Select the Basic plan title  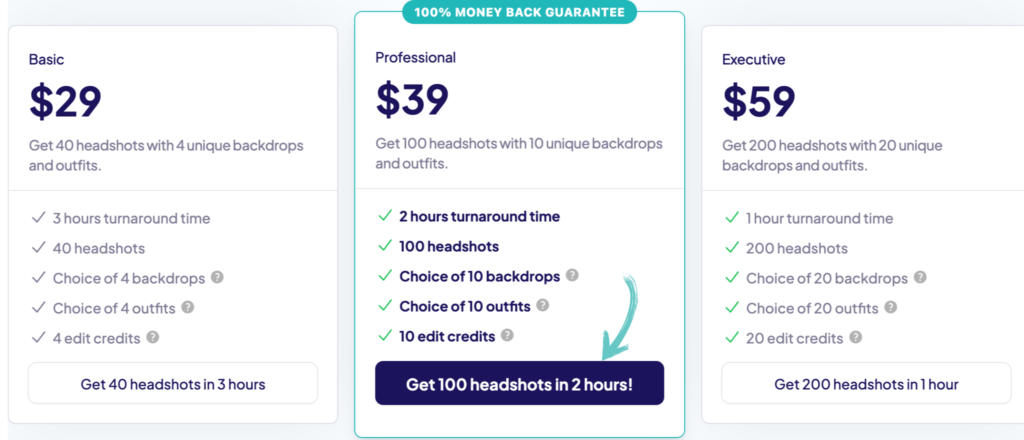(46, 59)
